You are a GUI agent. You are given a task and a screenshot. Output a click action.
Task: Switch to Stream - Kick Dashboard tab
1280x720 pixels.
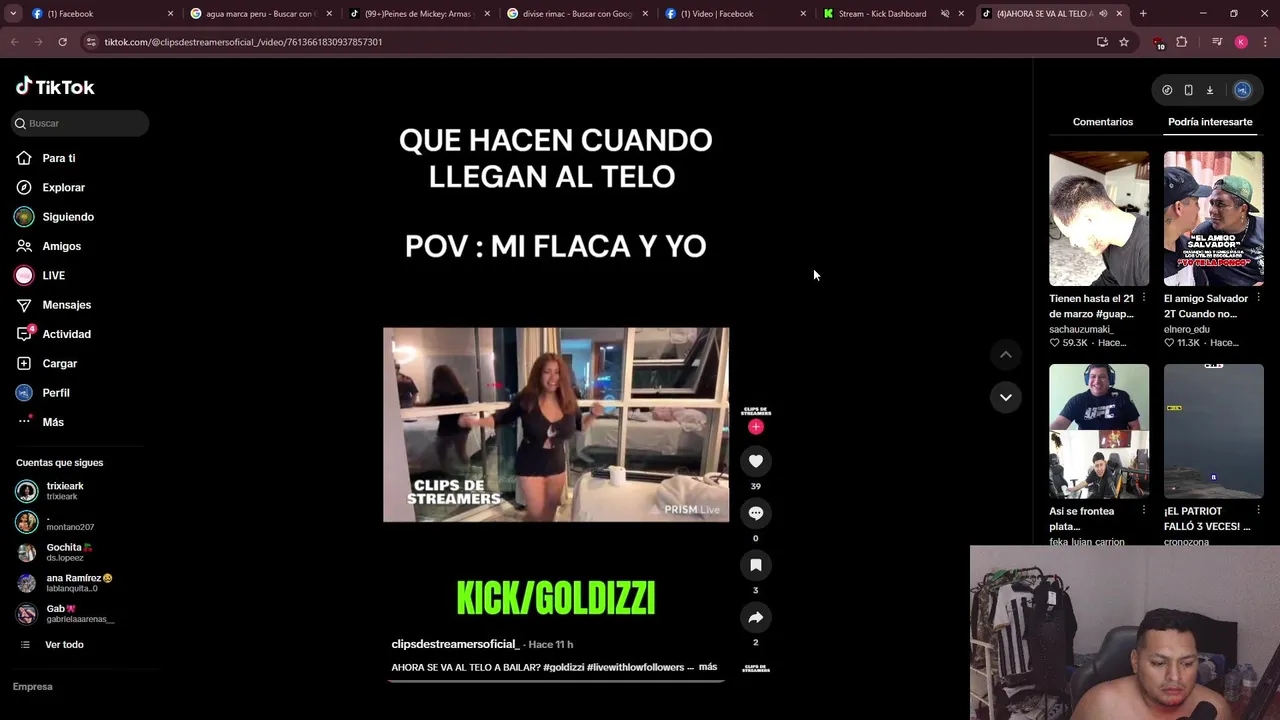(x=892, y=14)
